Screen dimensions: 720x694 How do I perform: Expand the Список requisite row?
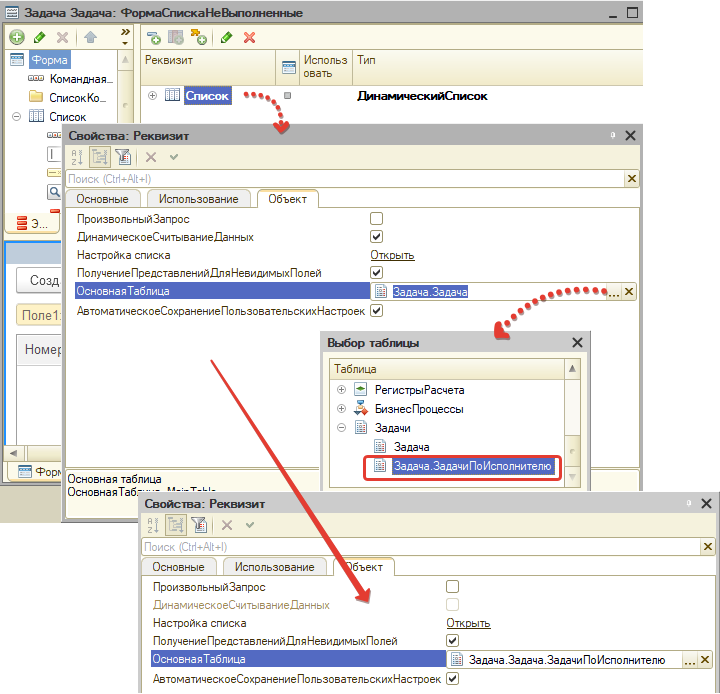pyautogui.click(x=152, y=96)
